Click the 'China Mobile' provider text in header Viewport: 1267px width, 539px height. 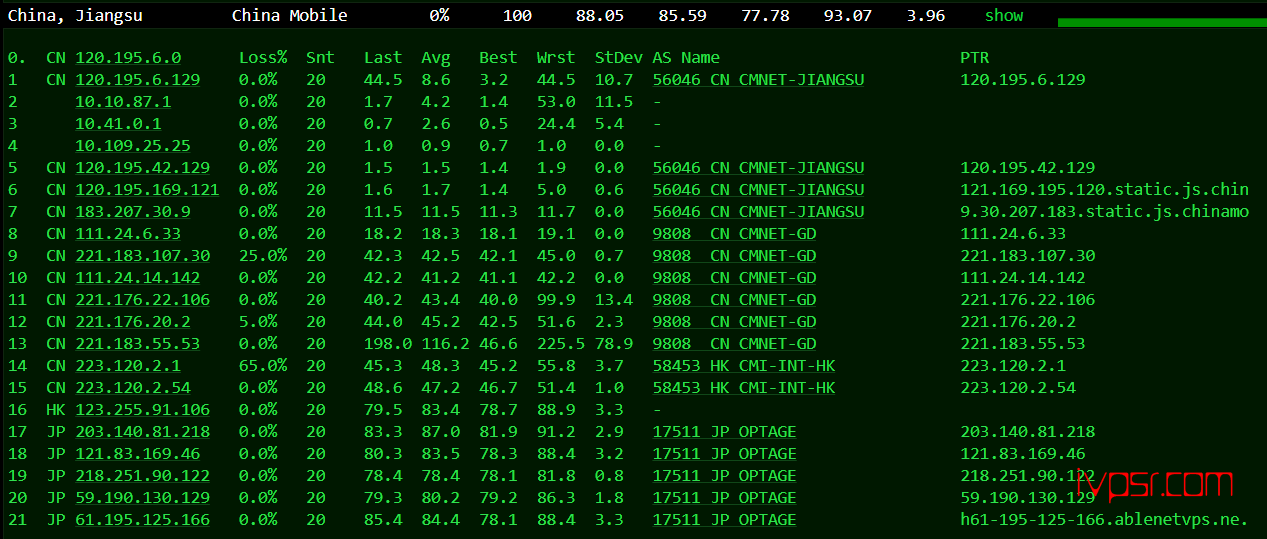pyautogui.click(x=290, y=15)
